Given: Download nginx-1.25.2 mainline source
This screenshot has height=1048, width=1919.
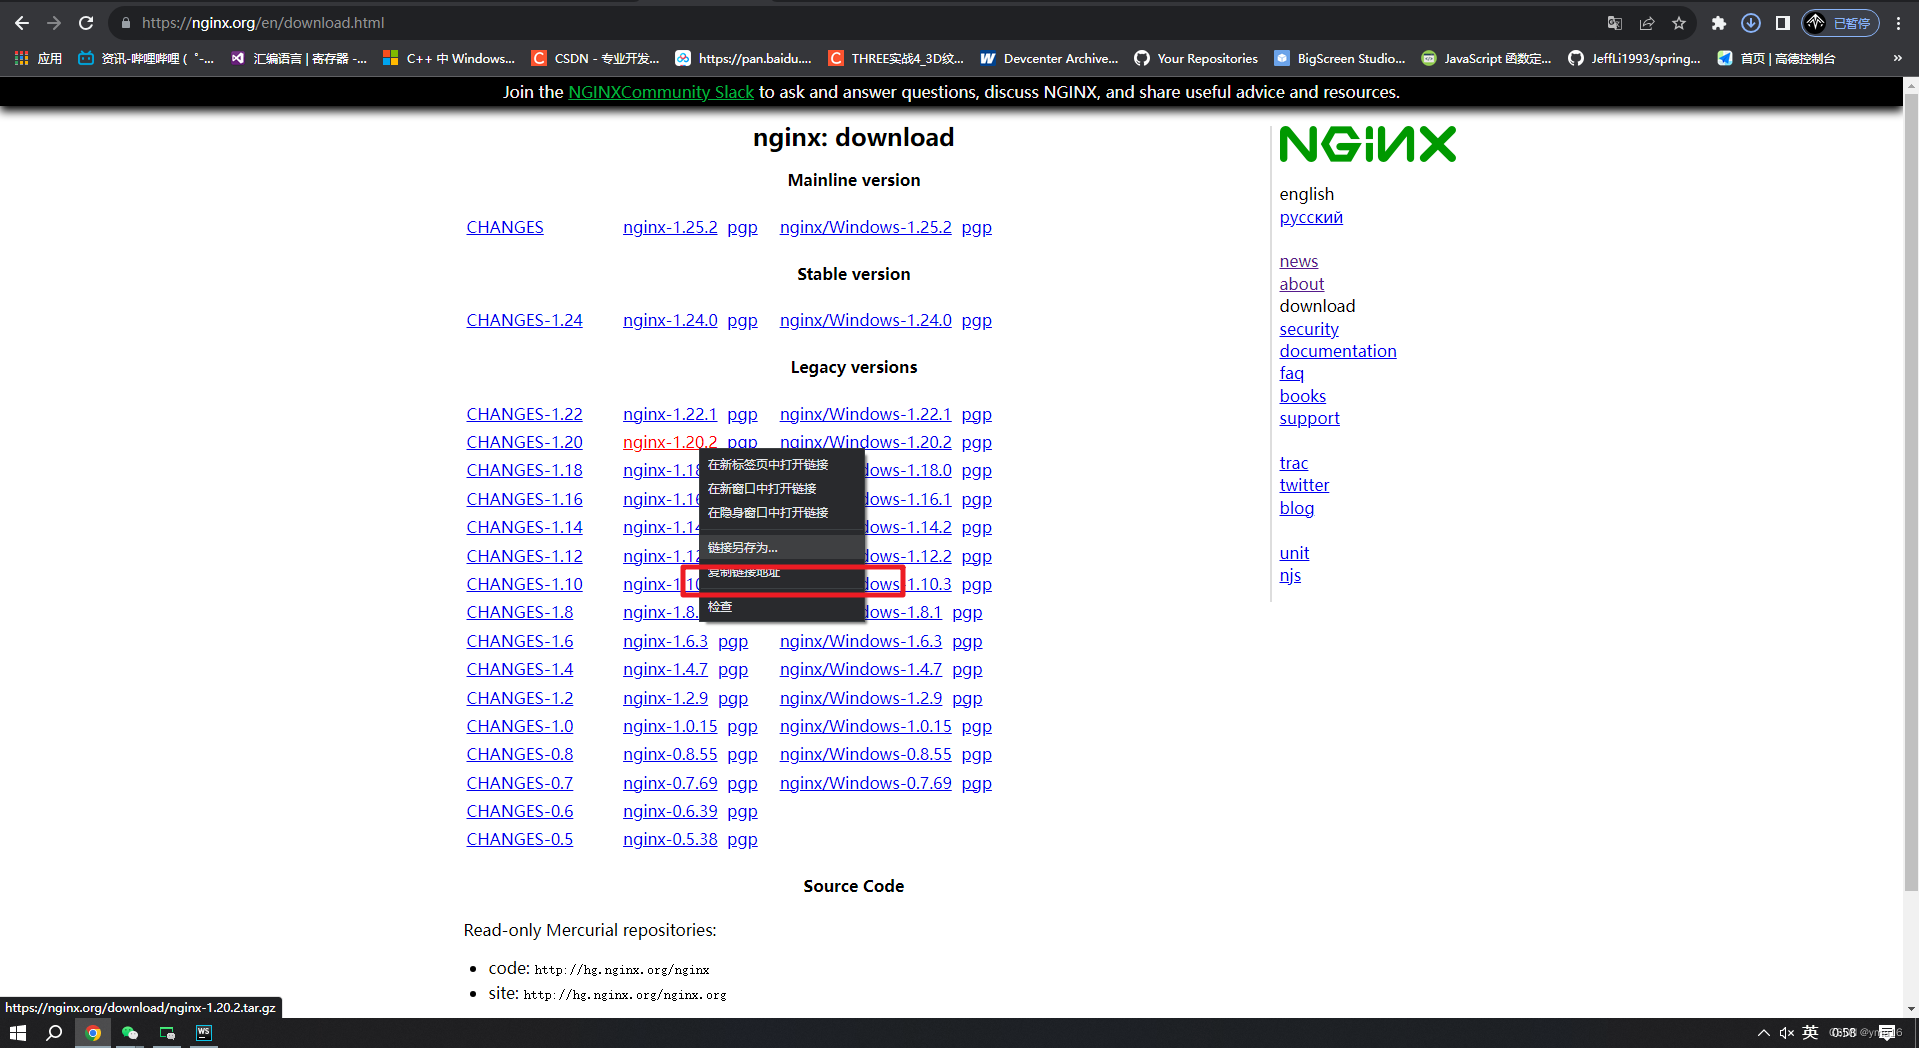Looking at the screenshot, I should [670, 227].
